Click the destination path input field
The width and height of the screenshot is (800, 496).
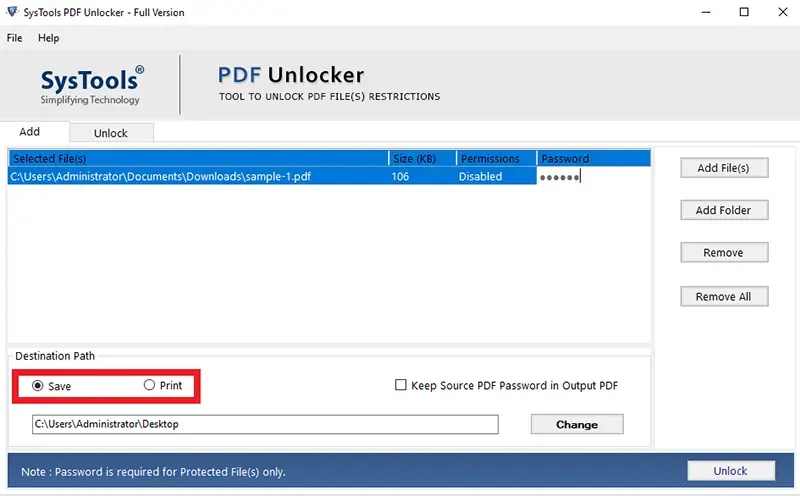(x=265, y=425)
